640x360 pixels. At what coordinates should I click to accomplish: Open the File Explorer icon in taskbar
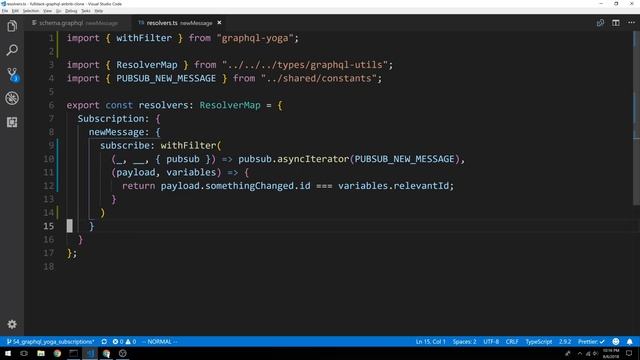[x=41, y=353]
